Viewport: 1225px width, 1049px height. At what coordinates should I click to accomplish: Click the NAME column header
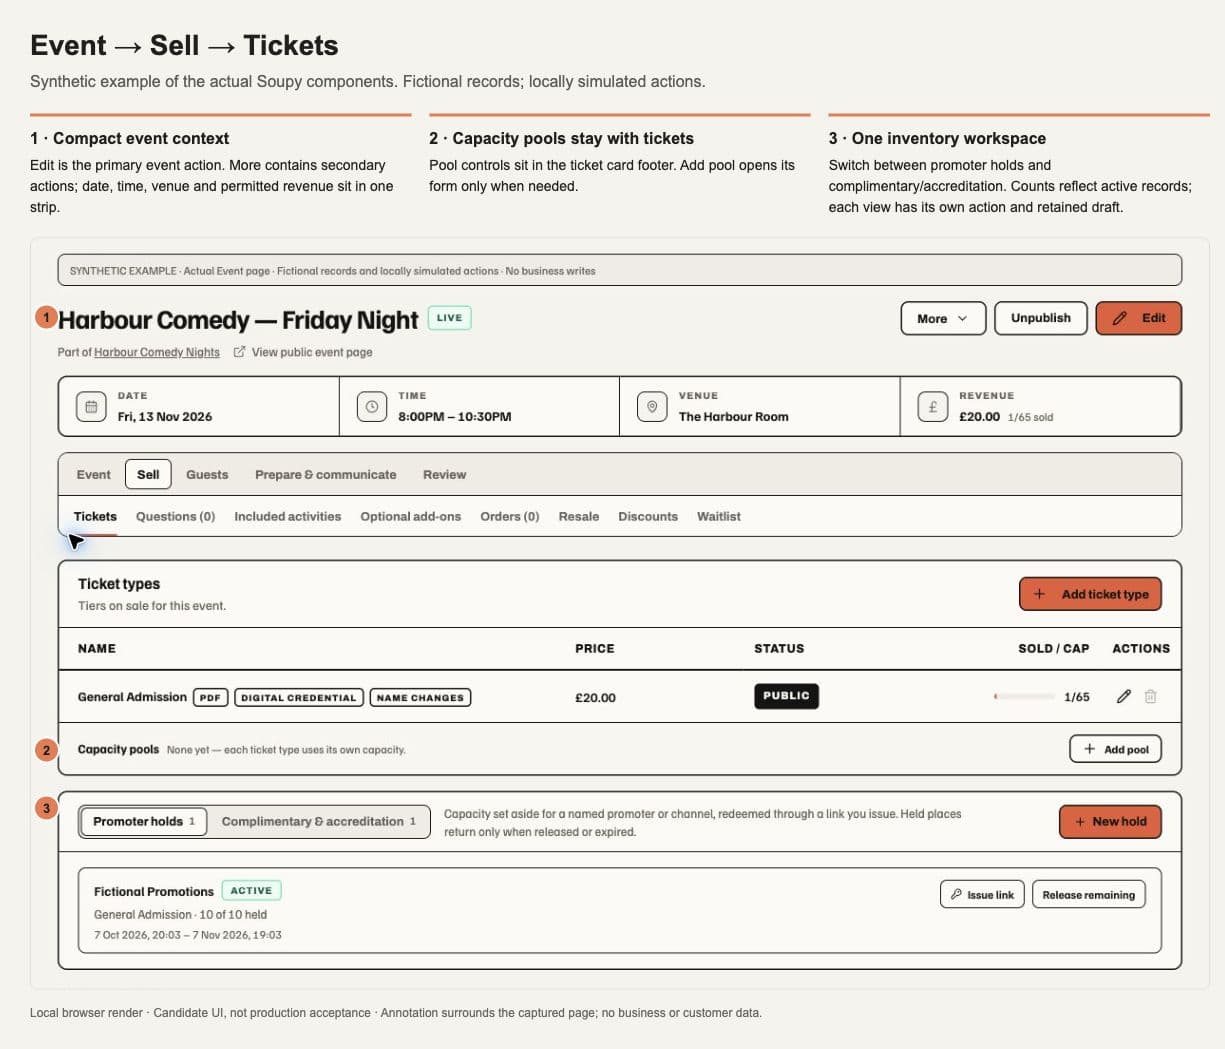[x=97, y=649]
